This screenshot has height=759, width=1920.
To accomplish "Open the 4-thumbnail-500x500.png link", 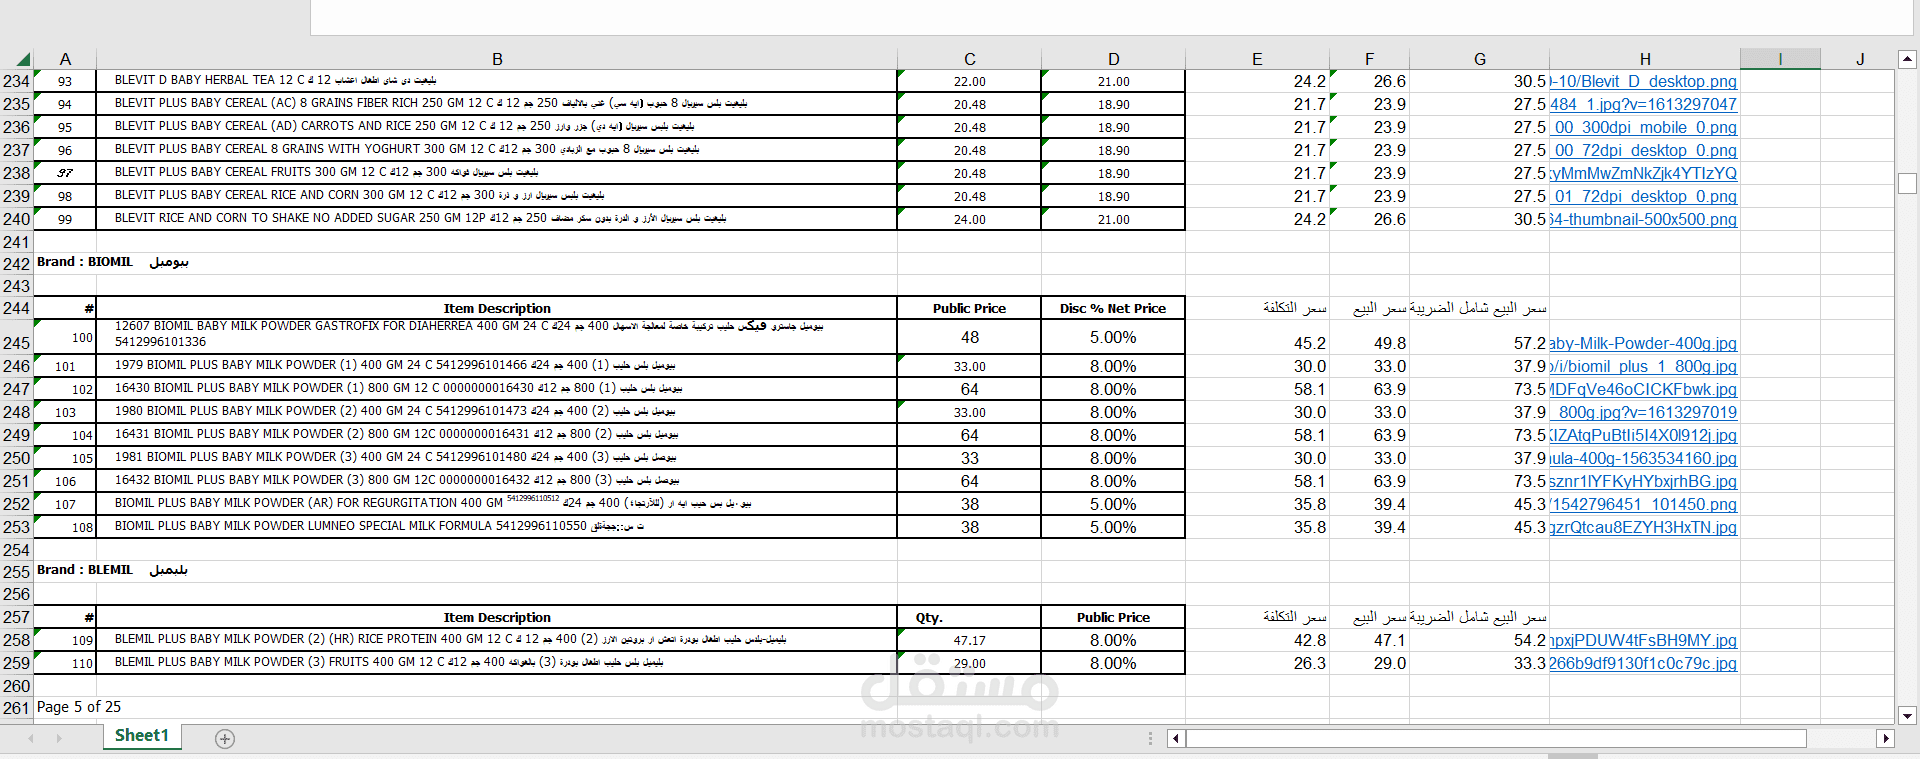I will point(1644,219).
